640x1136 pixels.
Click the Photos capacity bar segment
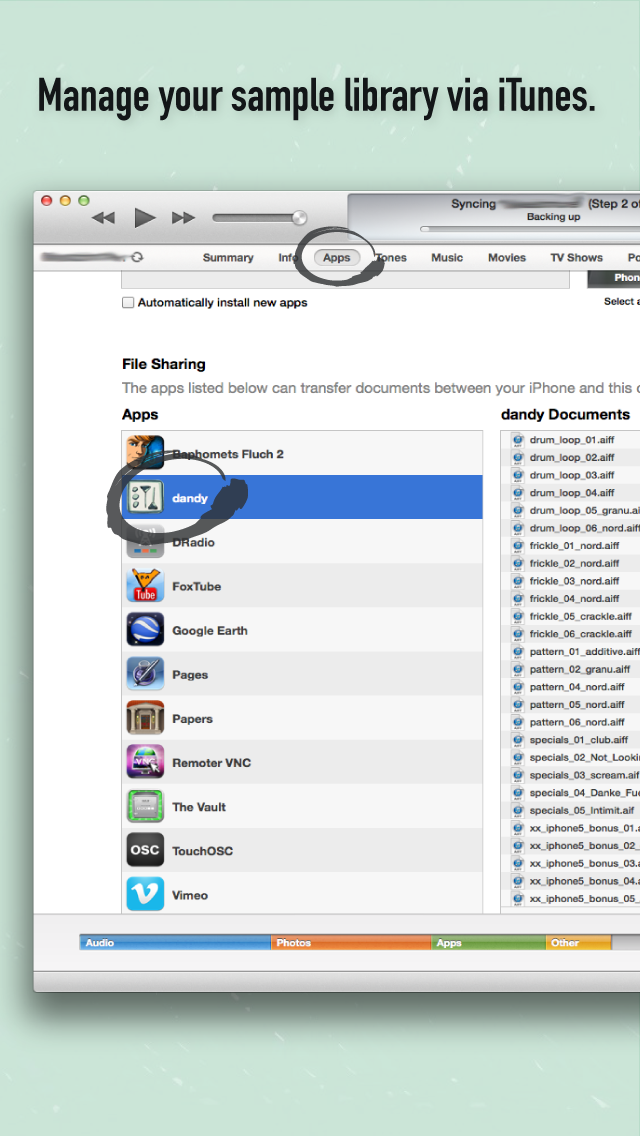(x=352, y=943)
